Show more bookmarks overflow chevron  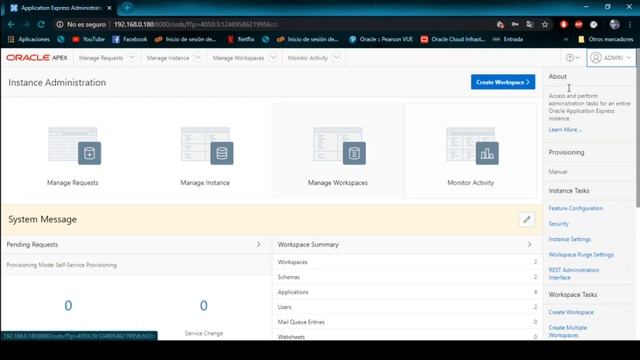pyautogui.click(x=566, y=39)
